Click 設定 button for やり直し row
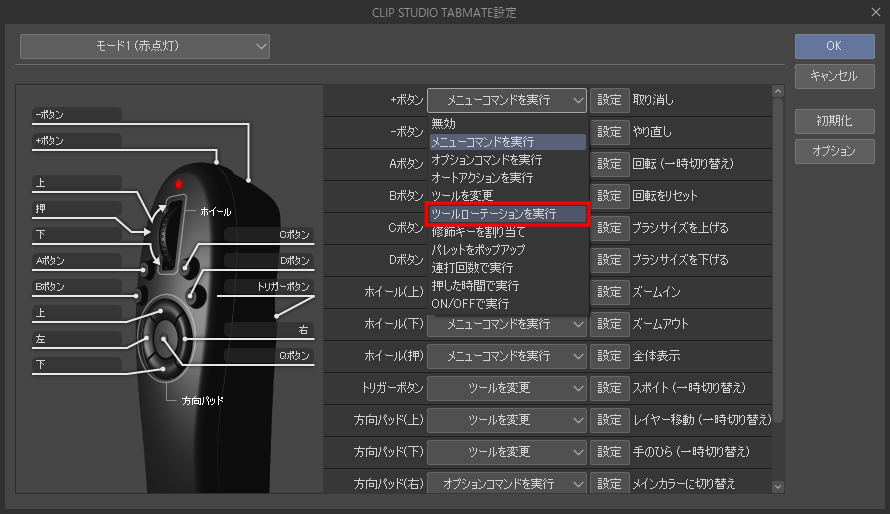 coord(610,132)
